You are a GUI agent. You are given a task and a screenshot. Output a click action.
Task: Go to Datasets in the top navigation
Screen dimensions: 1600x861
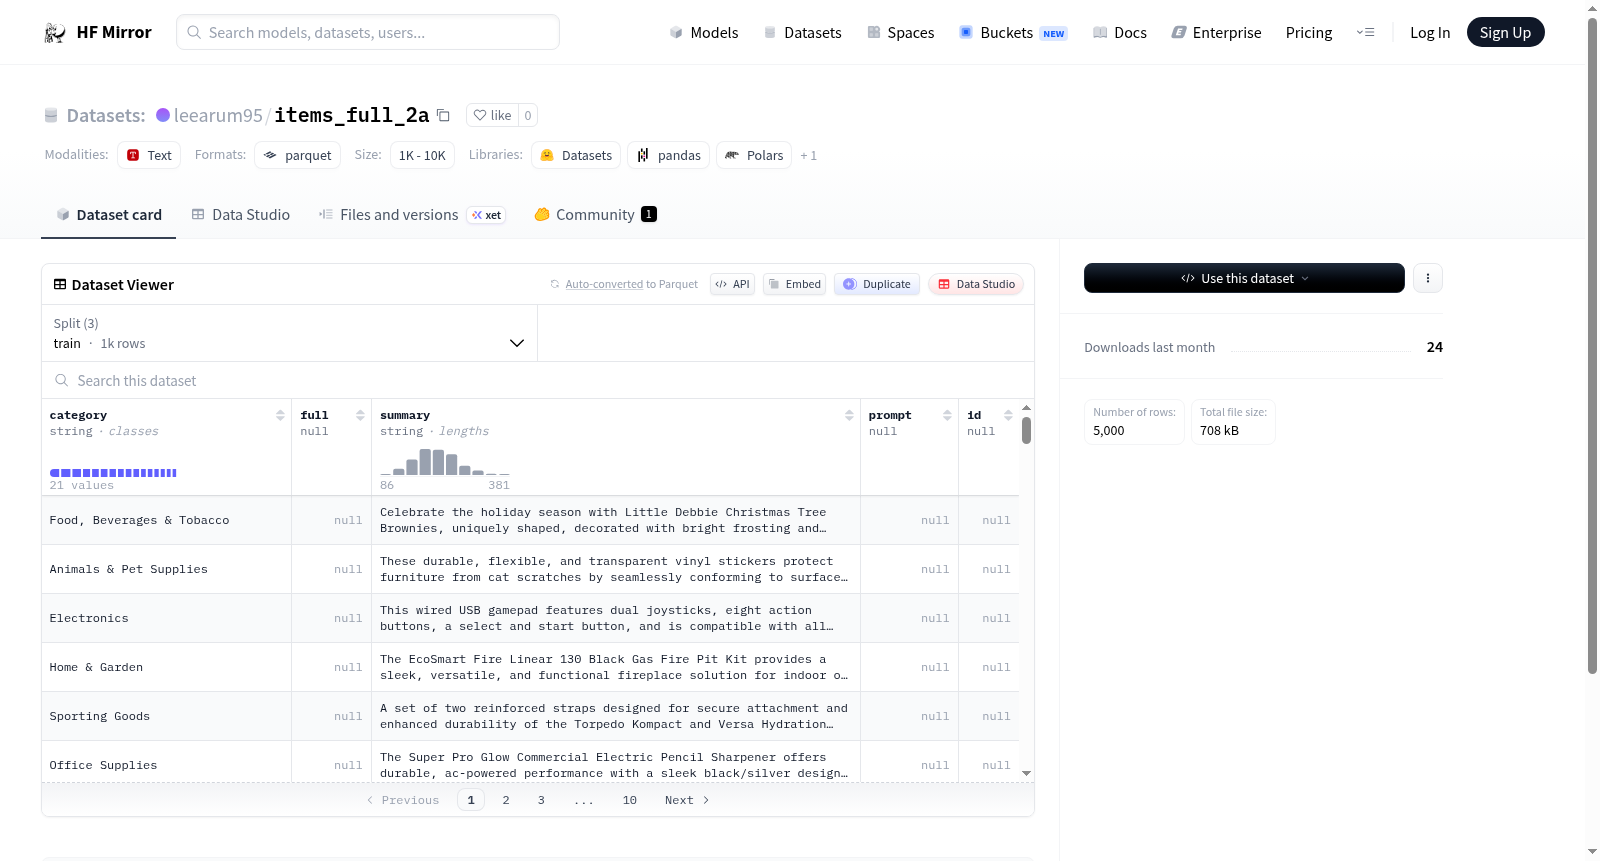tap(802, 32)
